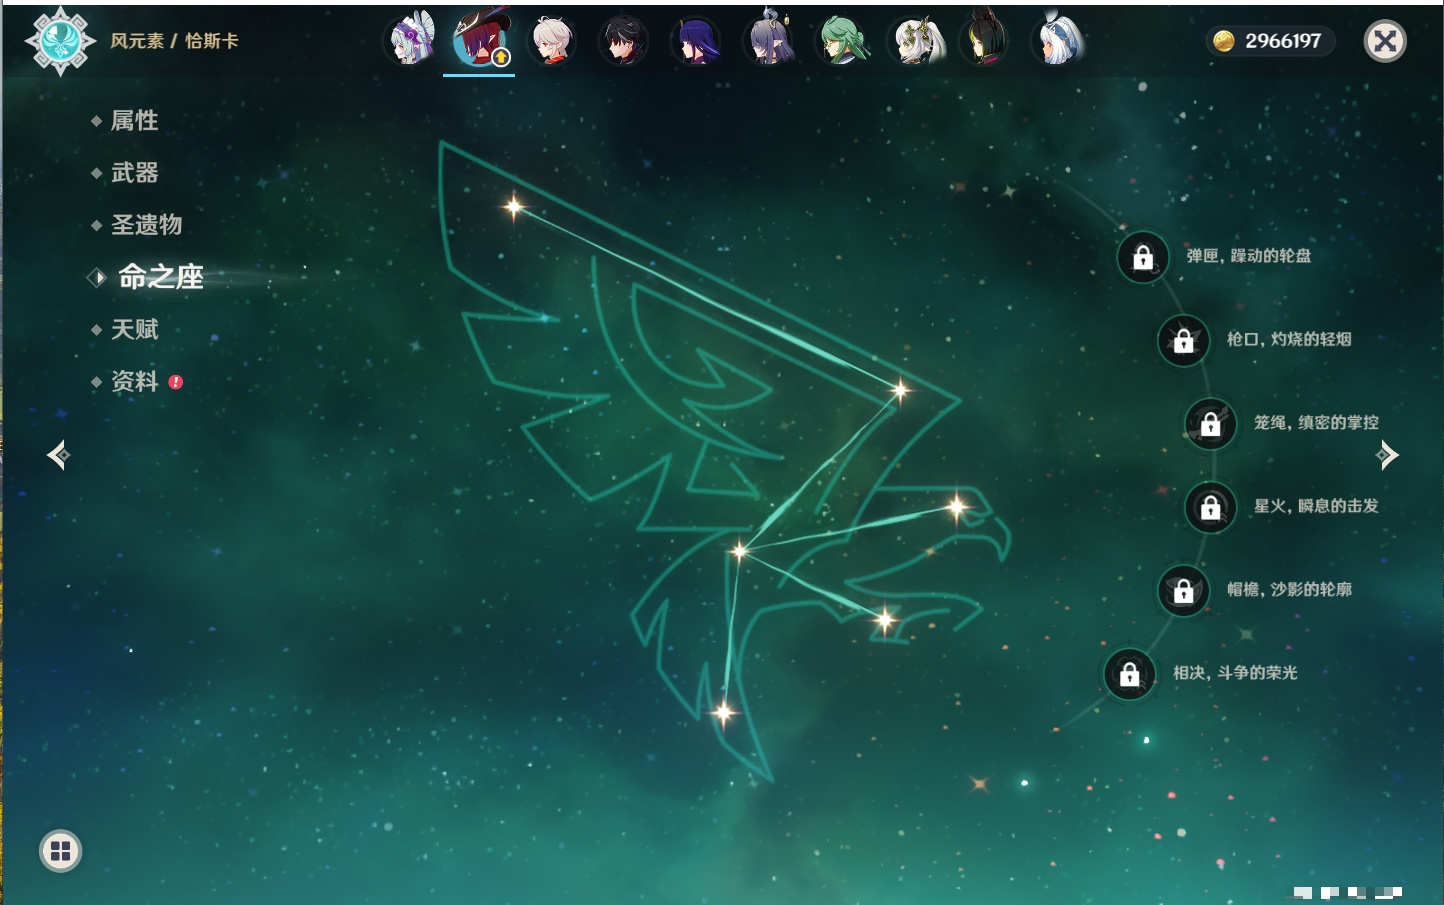Switch to the 圣遗物 artifacts tab

[x=146, y=225]
